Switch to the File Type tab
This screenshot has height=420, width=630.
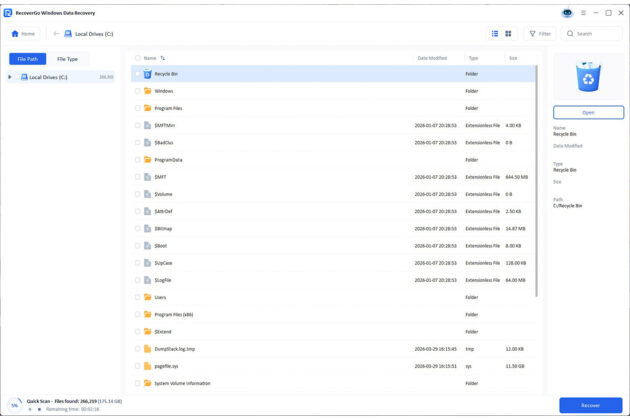67,59
